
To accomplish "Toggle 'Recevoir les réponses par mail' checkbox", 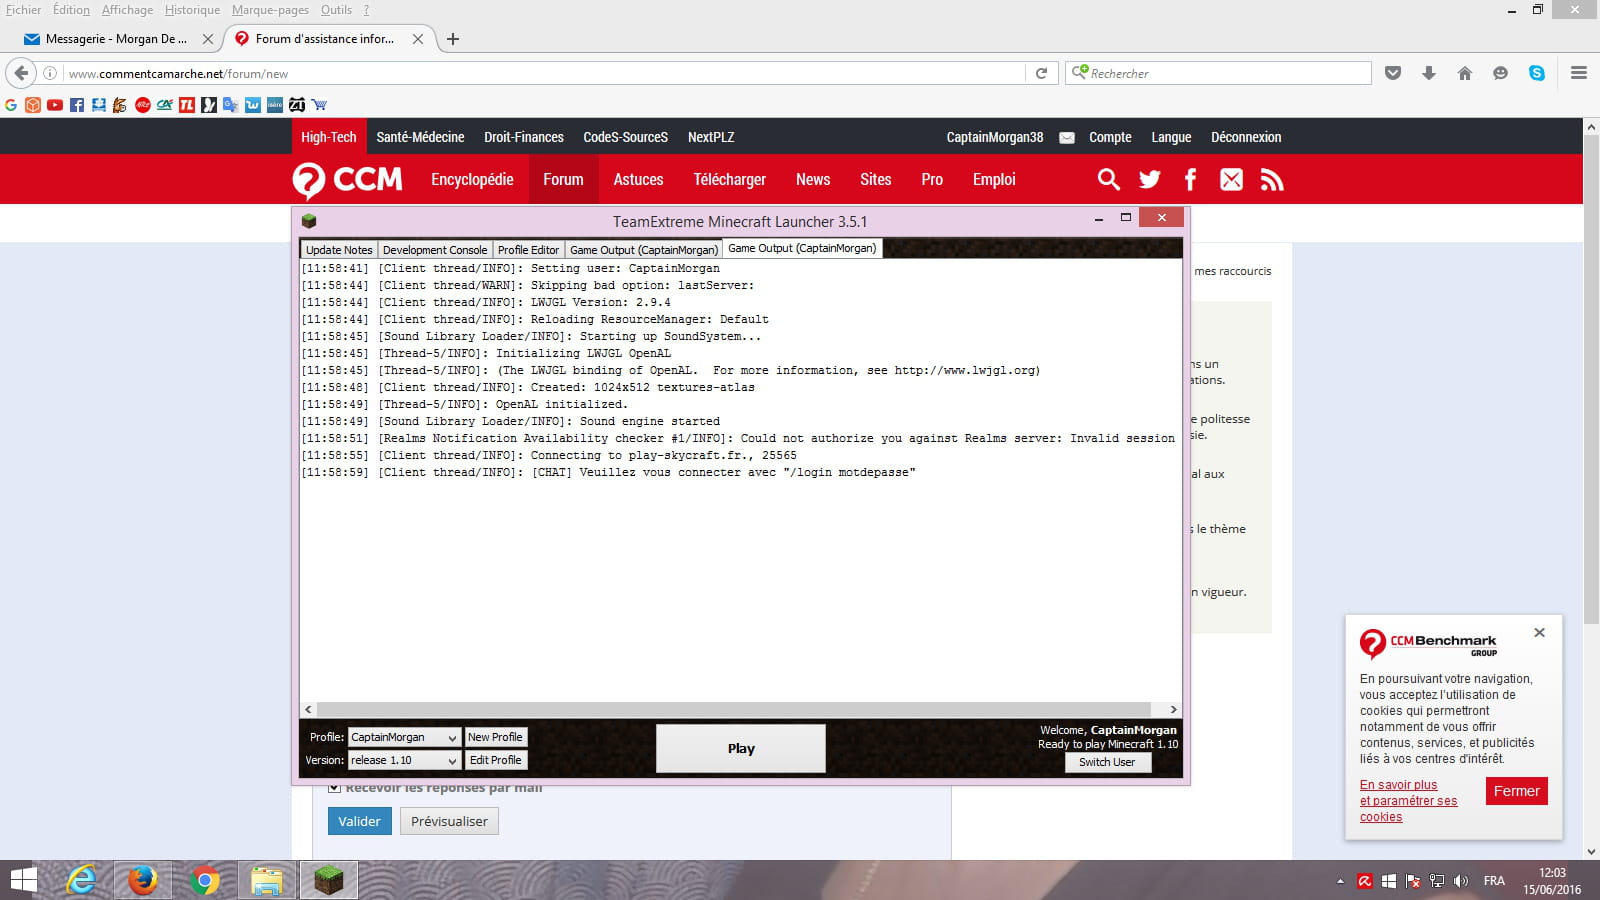I will [334, 788].
